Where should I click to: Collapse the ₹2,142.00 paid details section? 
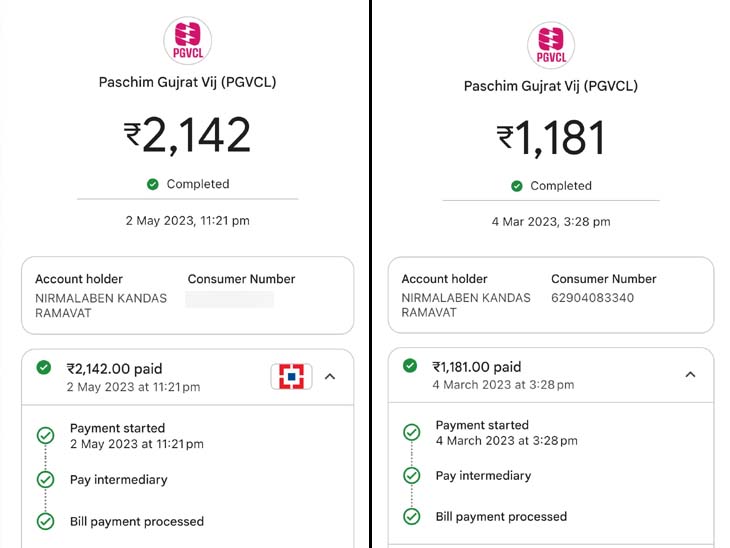tap(331, 377)
